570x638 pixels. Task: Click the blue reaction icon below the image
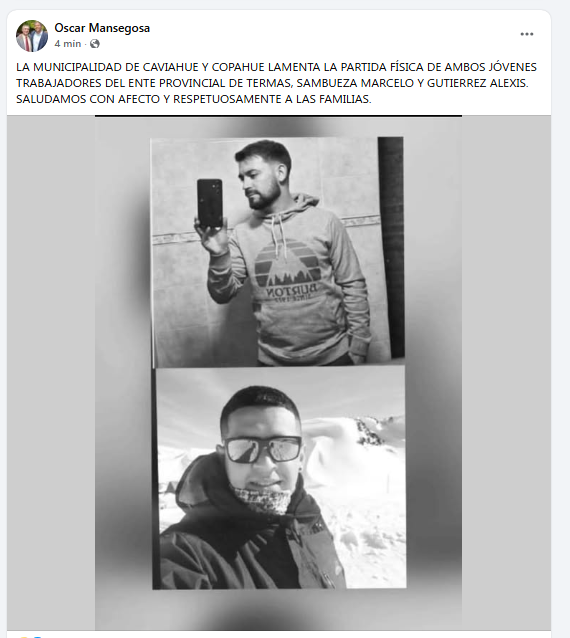coord(37,636)
